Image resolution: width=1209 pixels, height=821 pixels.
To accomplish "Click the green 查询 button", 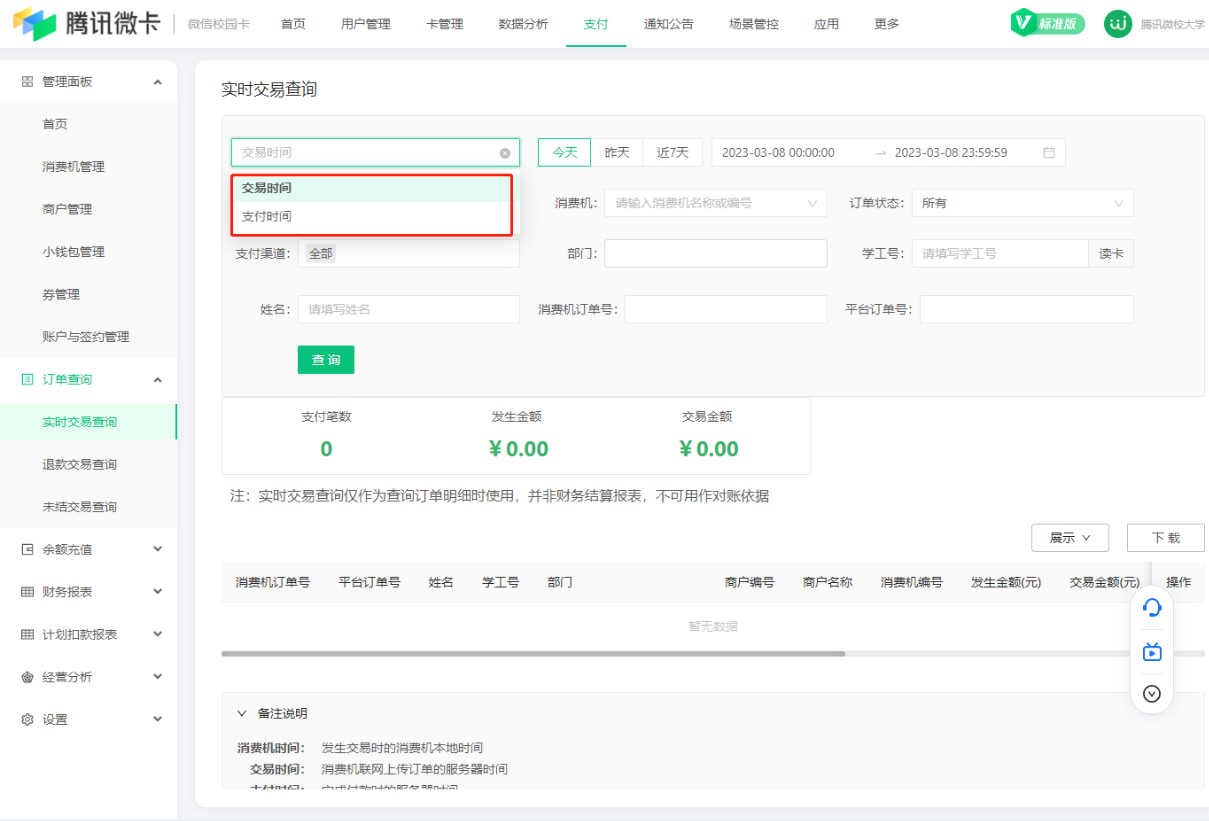I will click(x=326, y=360).
